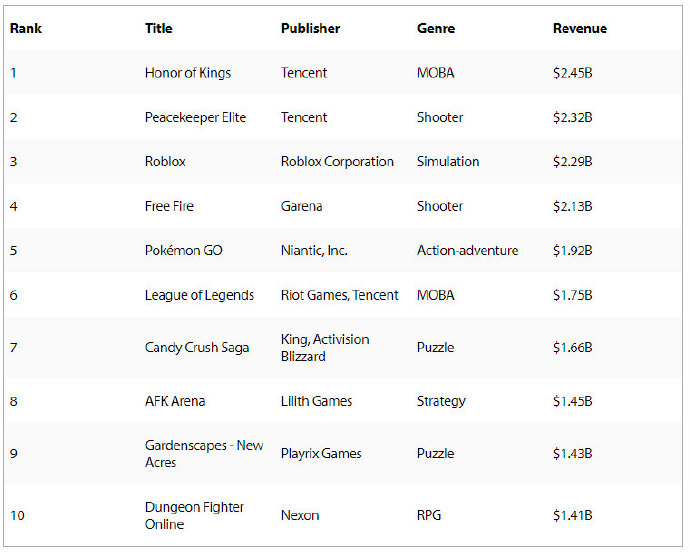This screenshot has width=690, height=552.
Task: Click the Genre column header
Action: (x=435, y=29)
